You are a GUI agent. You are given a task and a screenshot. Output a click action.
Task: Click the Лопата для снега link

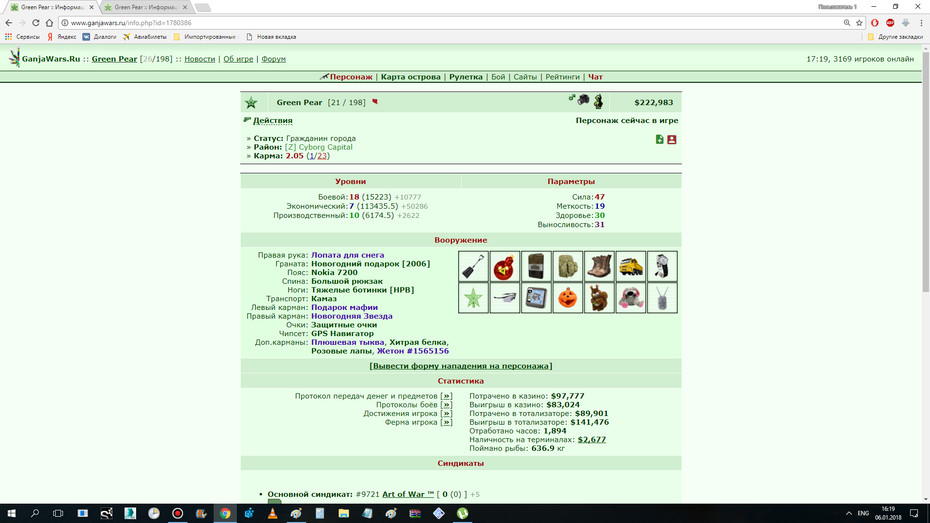[x=348, y=255]
